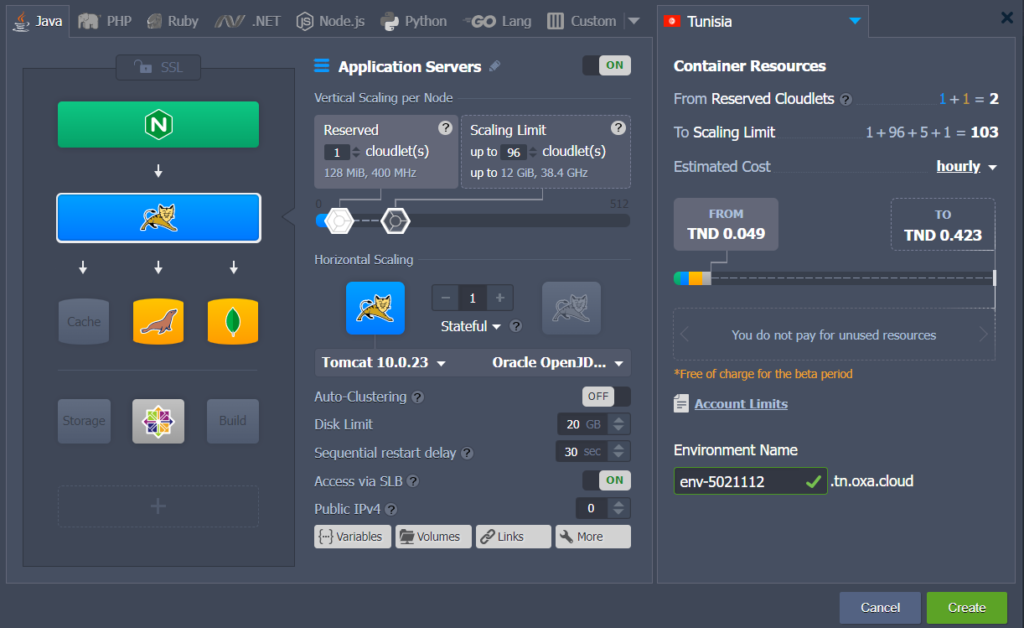
Task: Switch to the PHP tab
Action: [104, 21]
